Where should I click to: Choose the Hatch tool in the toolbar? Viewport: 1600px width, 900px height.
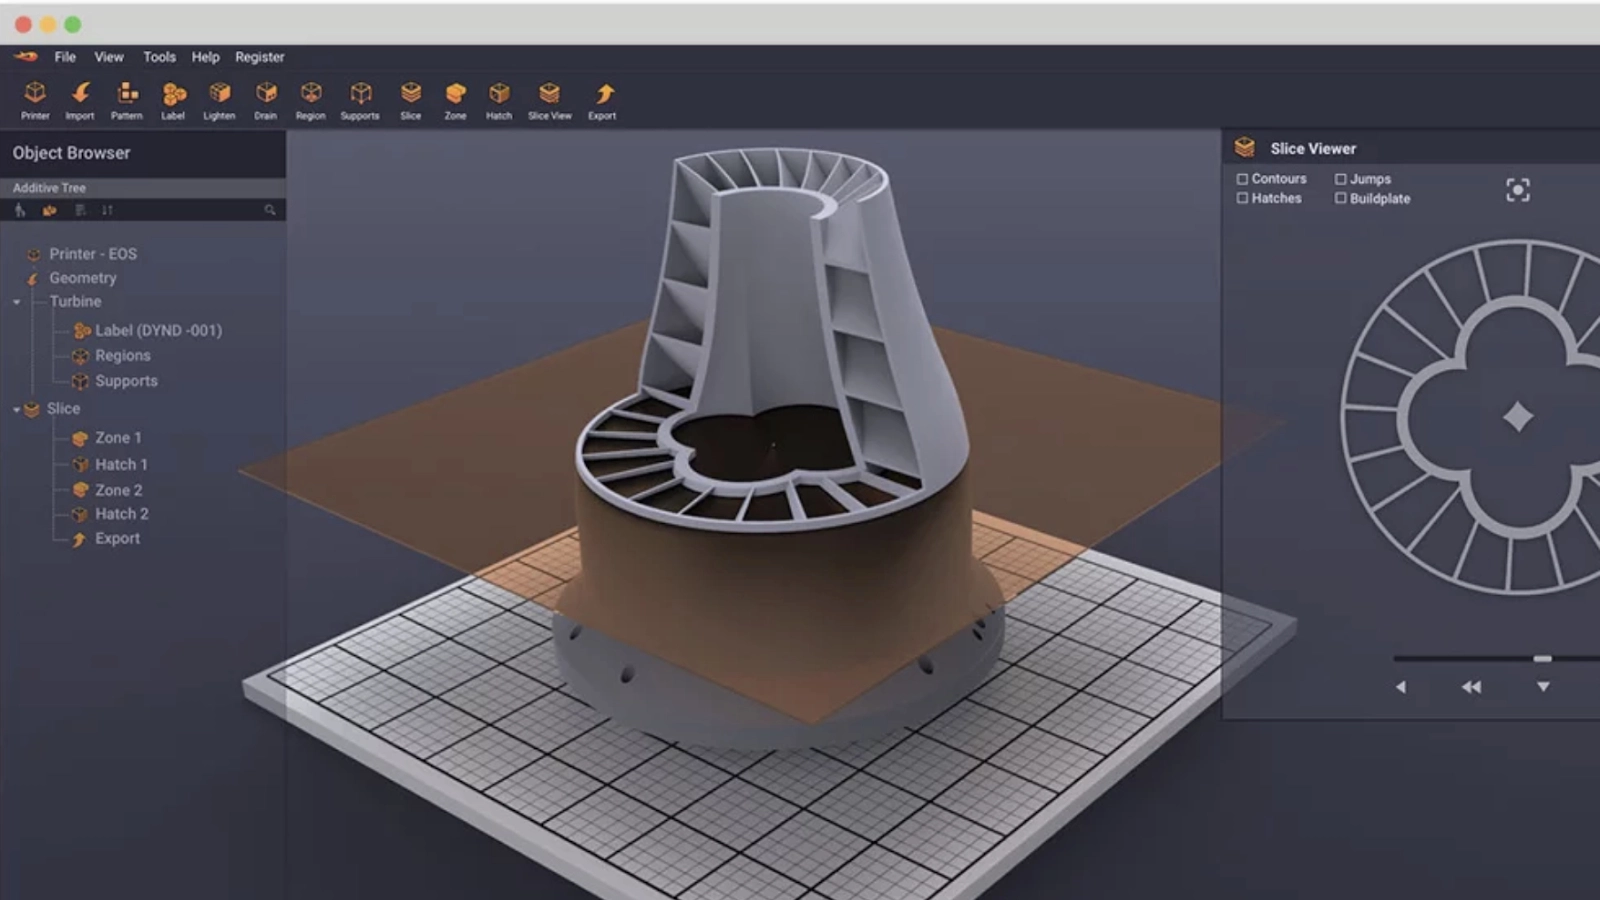click(499, 101)
